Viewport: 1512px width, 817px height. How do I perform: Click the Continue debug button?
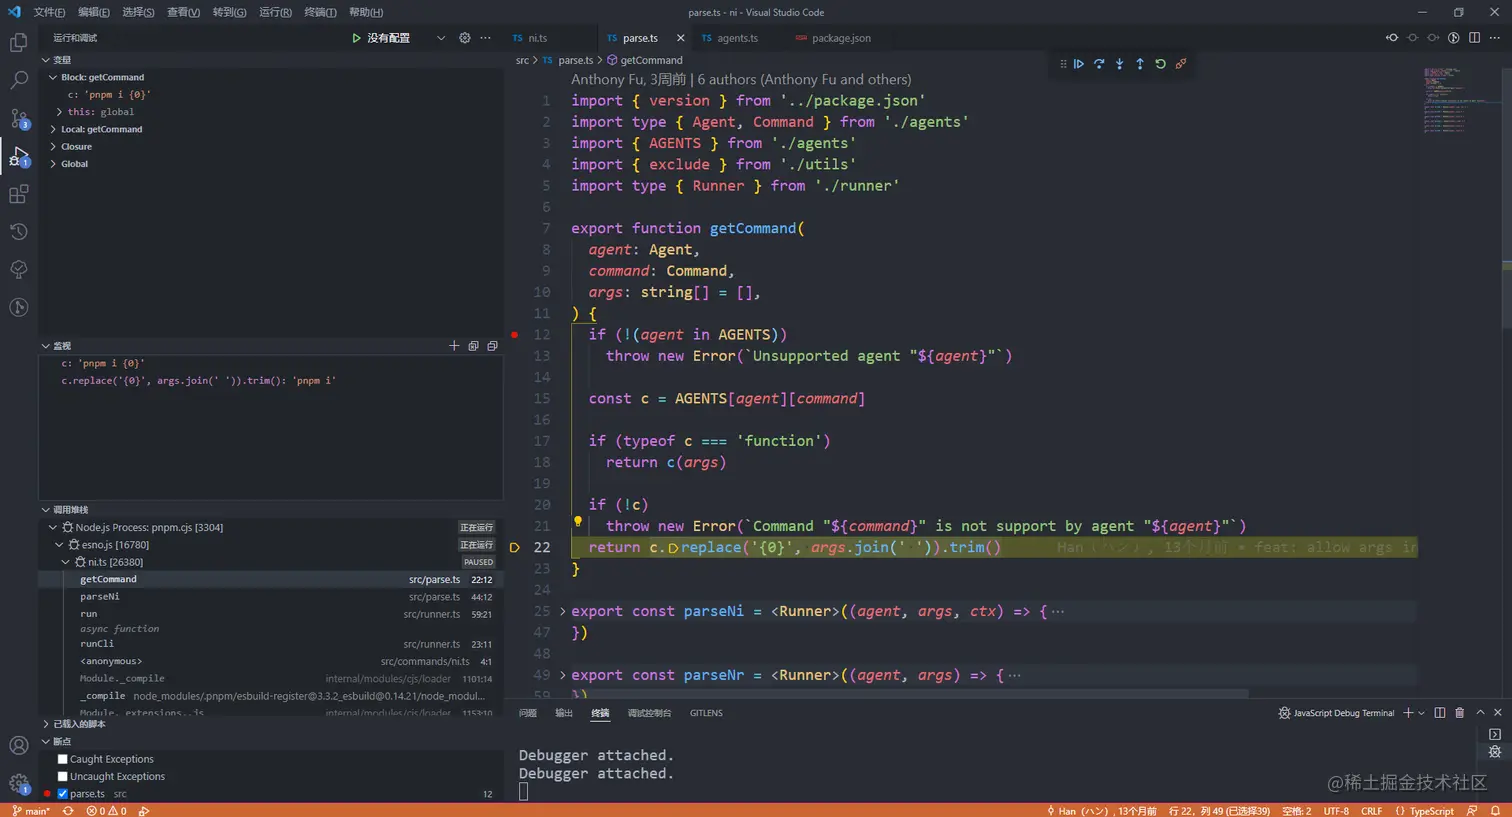(x=1078, y=64)
